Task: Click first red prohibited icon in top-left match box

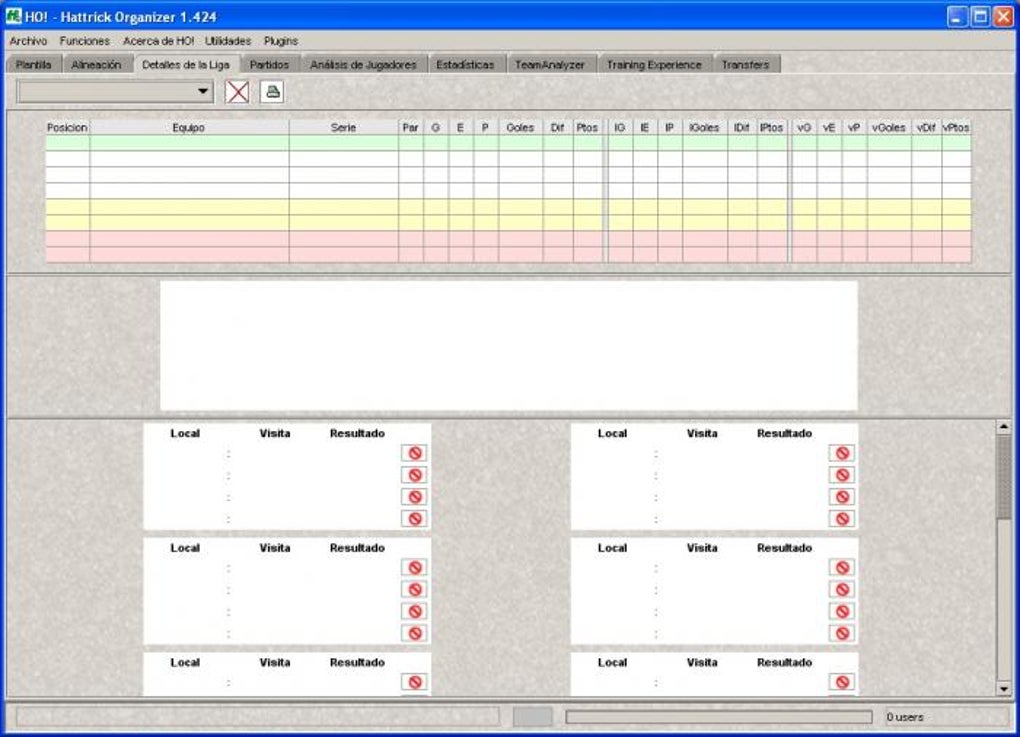Action: 414,453
